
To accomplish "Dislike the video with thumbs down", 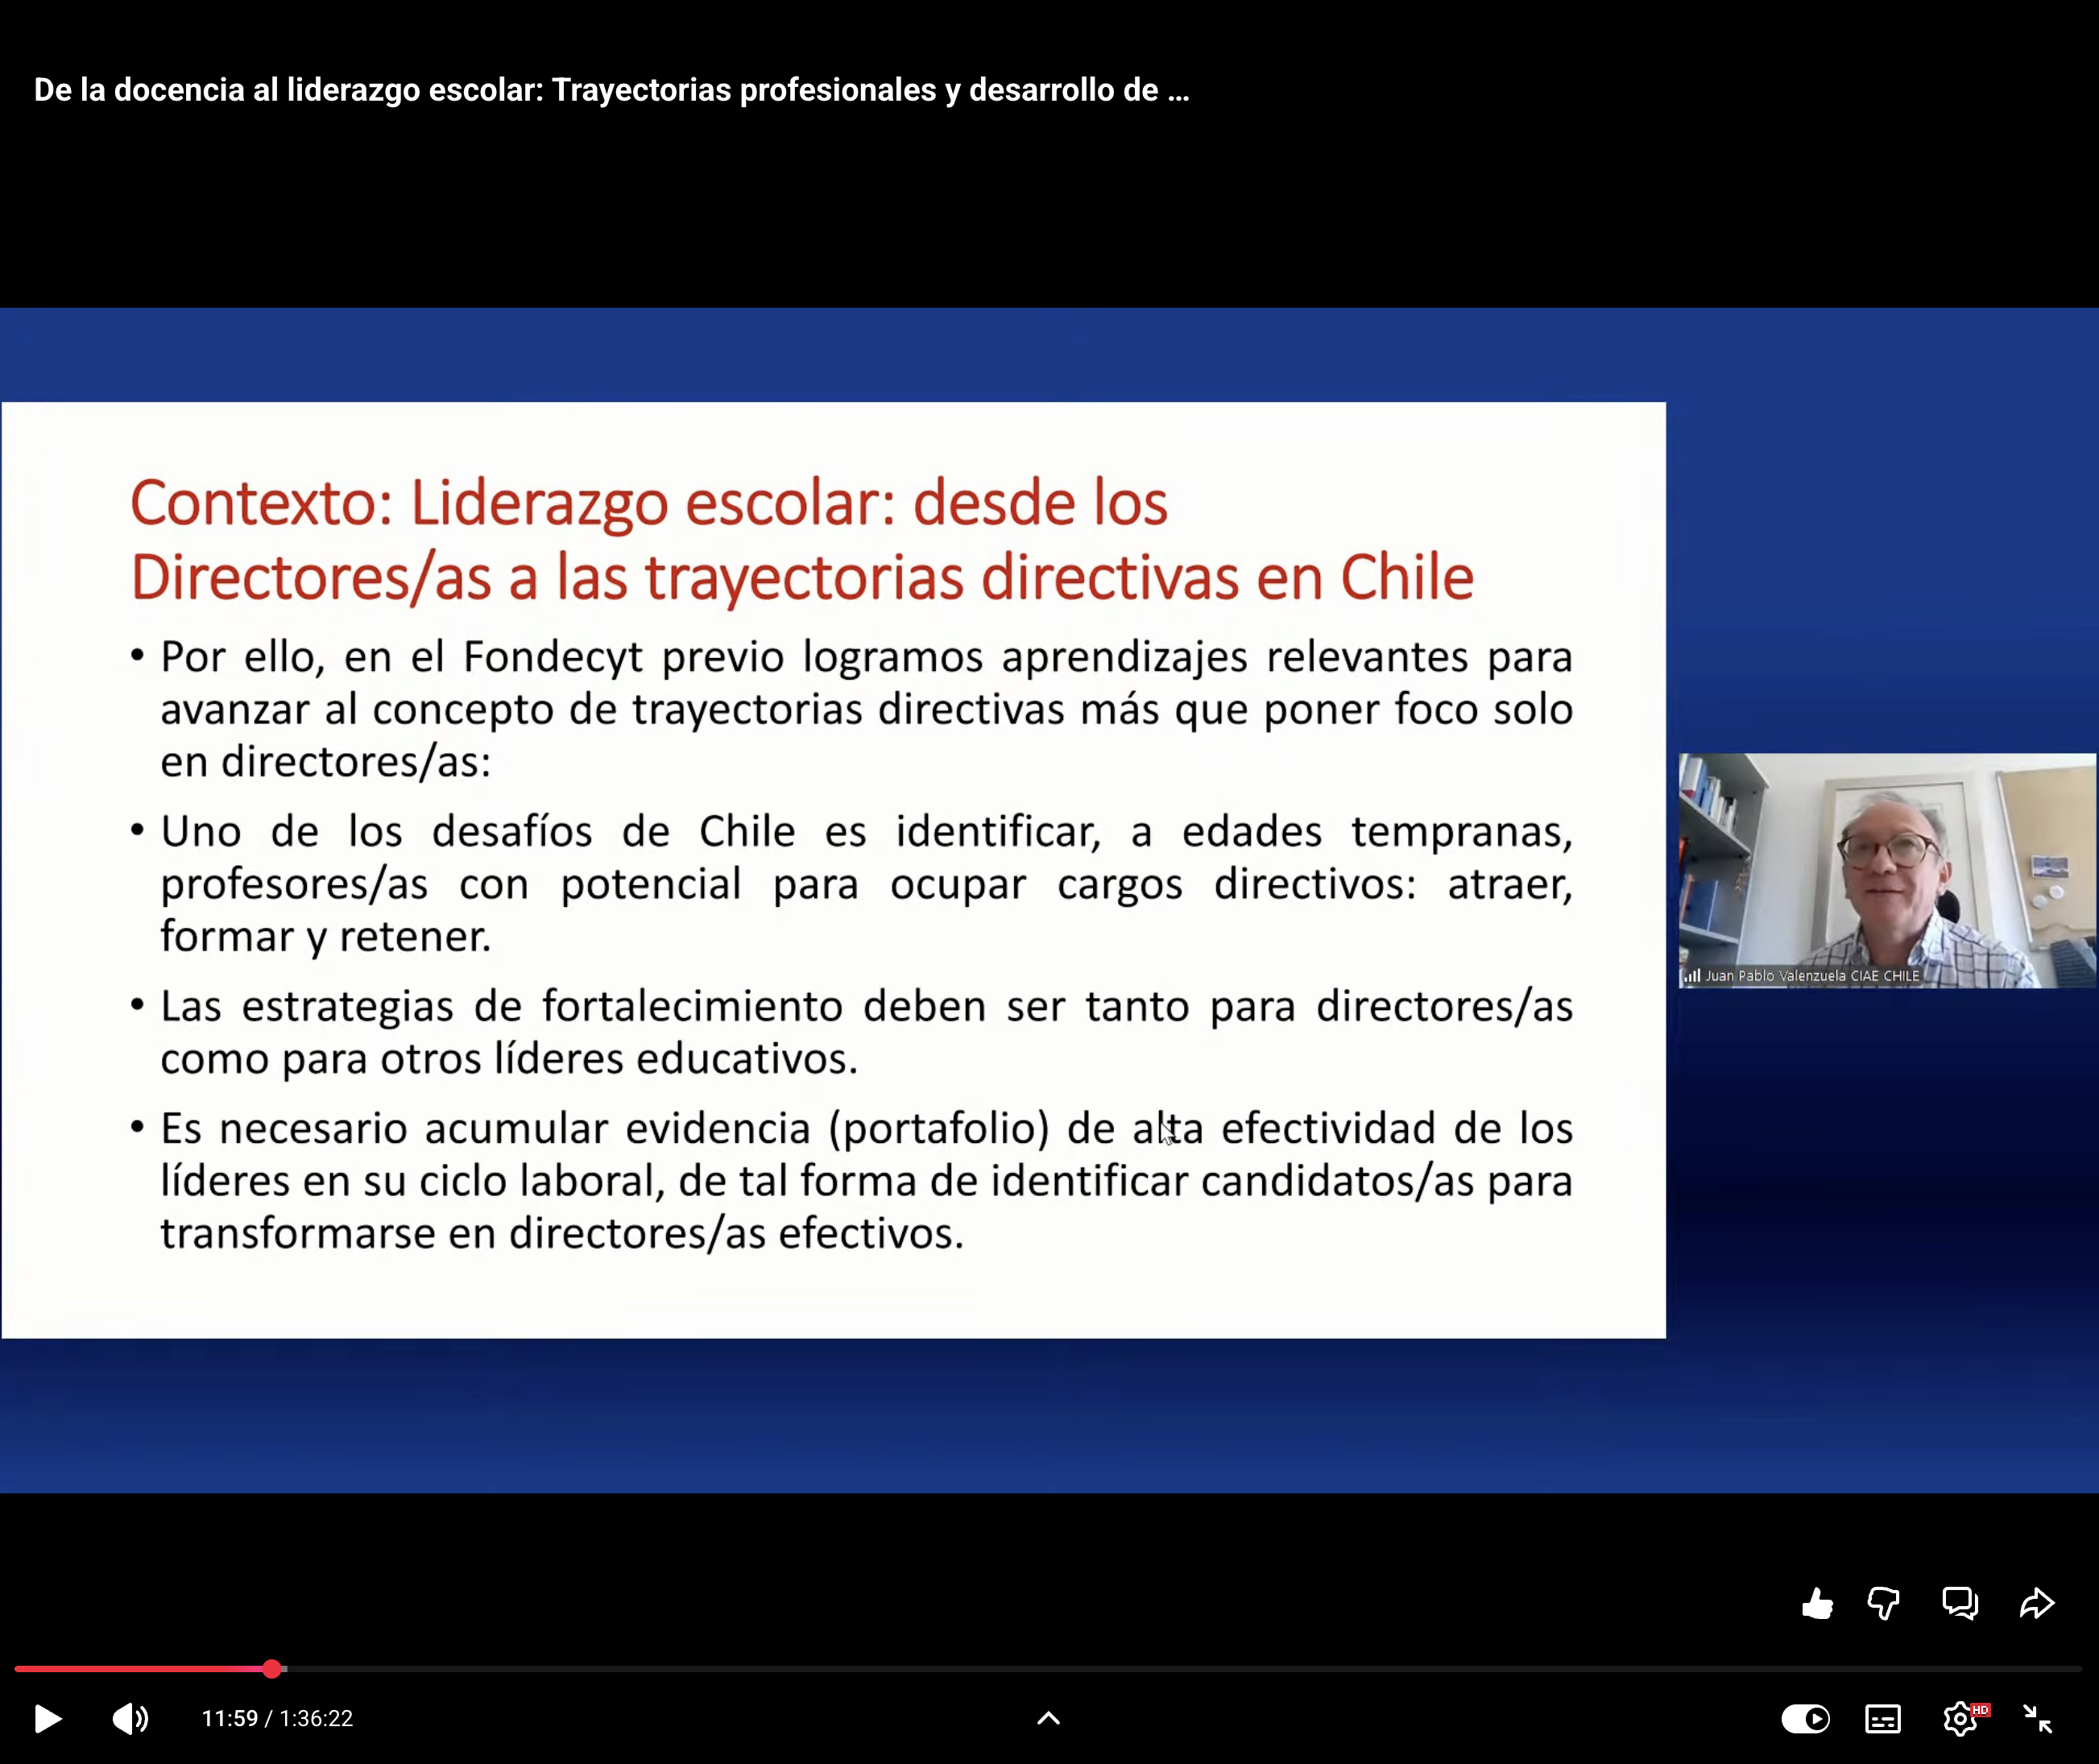I will (x=1883, y=1604).
